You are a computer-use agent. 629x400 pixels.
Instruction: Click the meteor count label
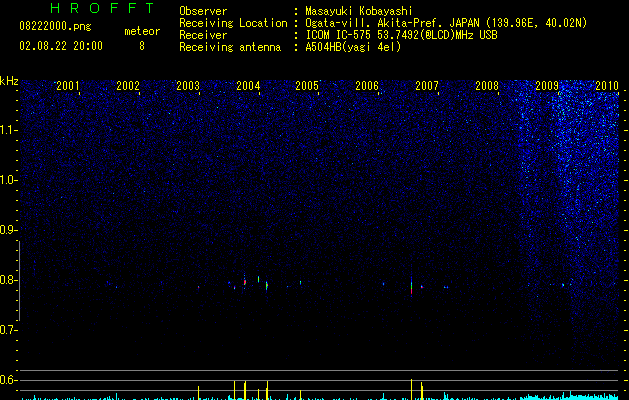pyautogui.click(x=142, y=31)
